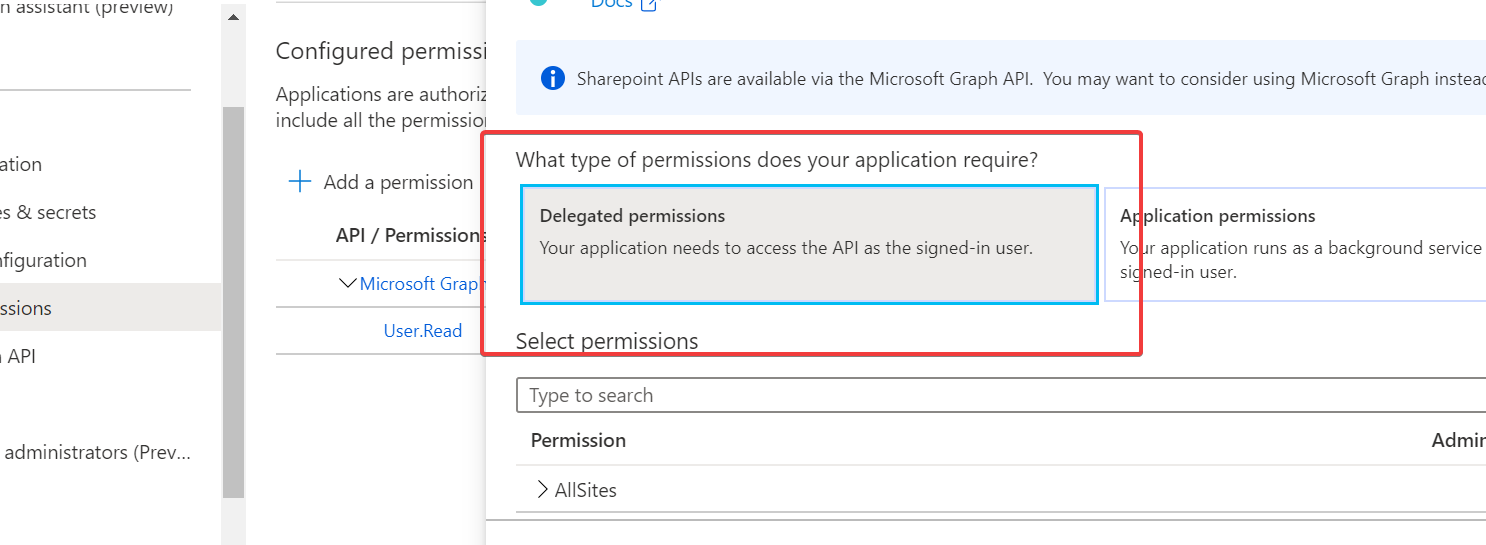Image resolution: width=1486 pixels, height=545 pixels.
Task: Open Token configuration in the sidebar
Action: pyautogui.click(x=43, y=260)
